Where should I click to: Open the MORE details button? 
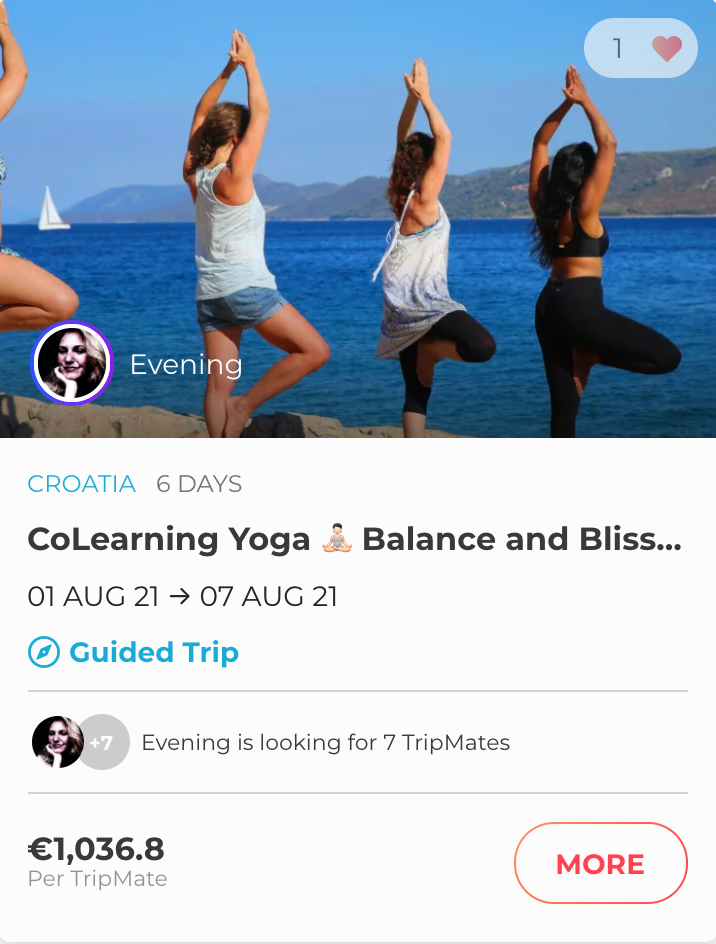point(600,863)
